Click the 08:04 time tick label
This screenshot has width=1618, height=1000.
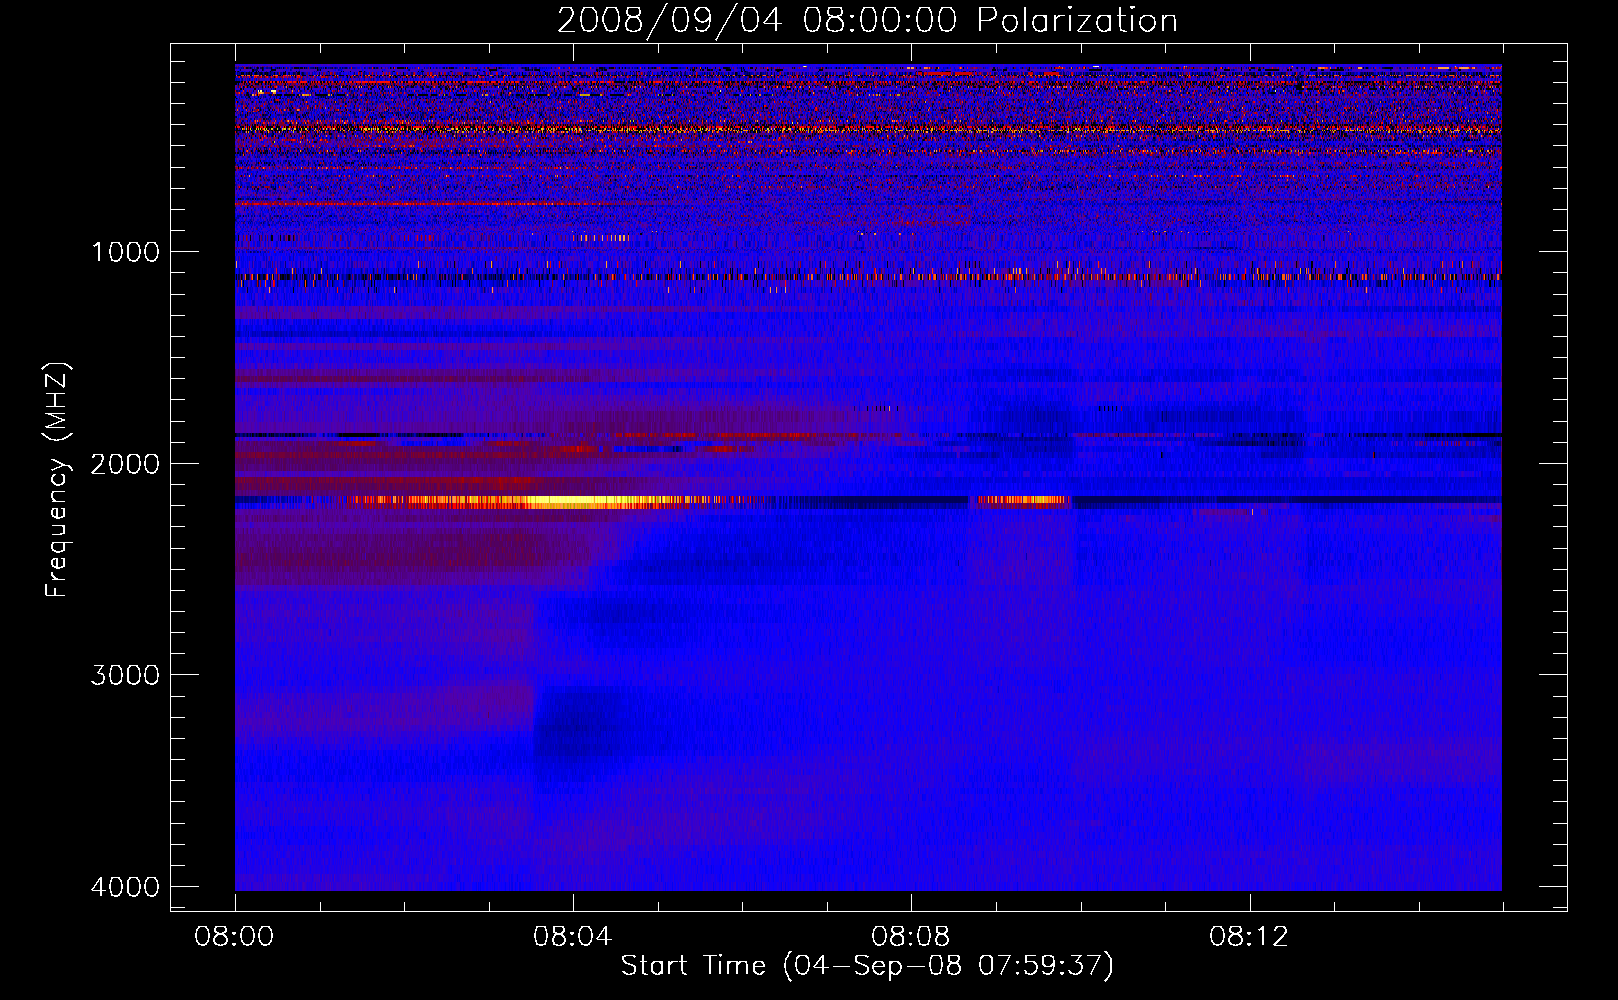(x=572, y=937)
